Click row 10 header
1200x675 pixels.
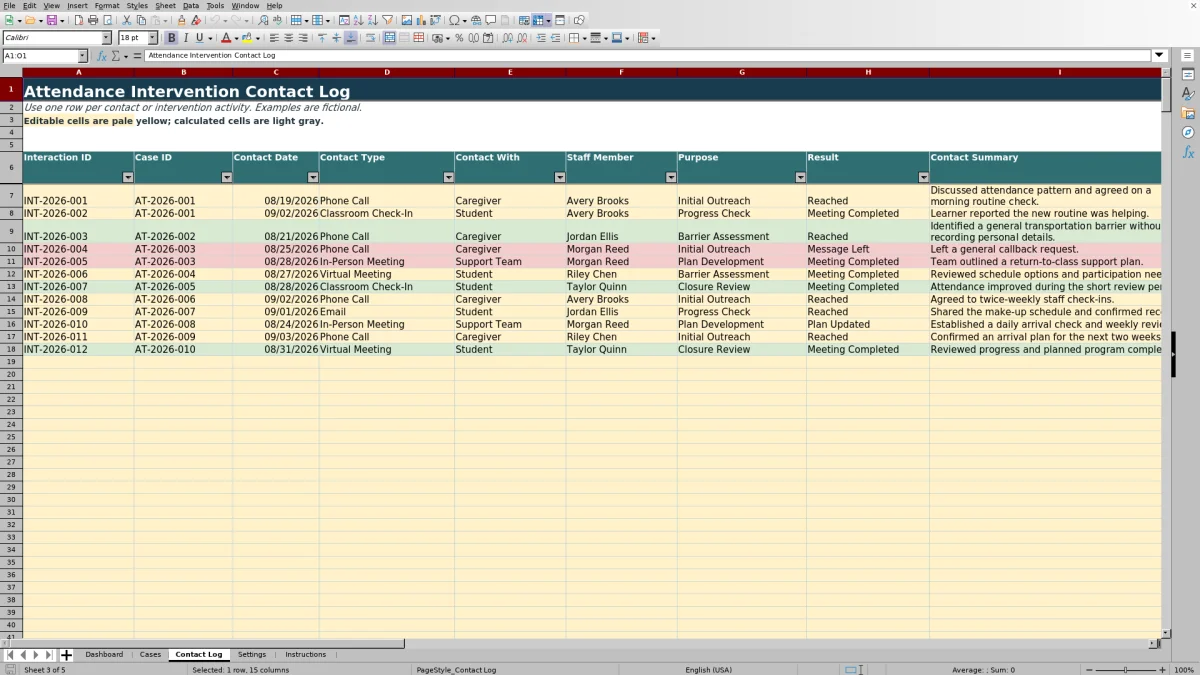(11, 249)
